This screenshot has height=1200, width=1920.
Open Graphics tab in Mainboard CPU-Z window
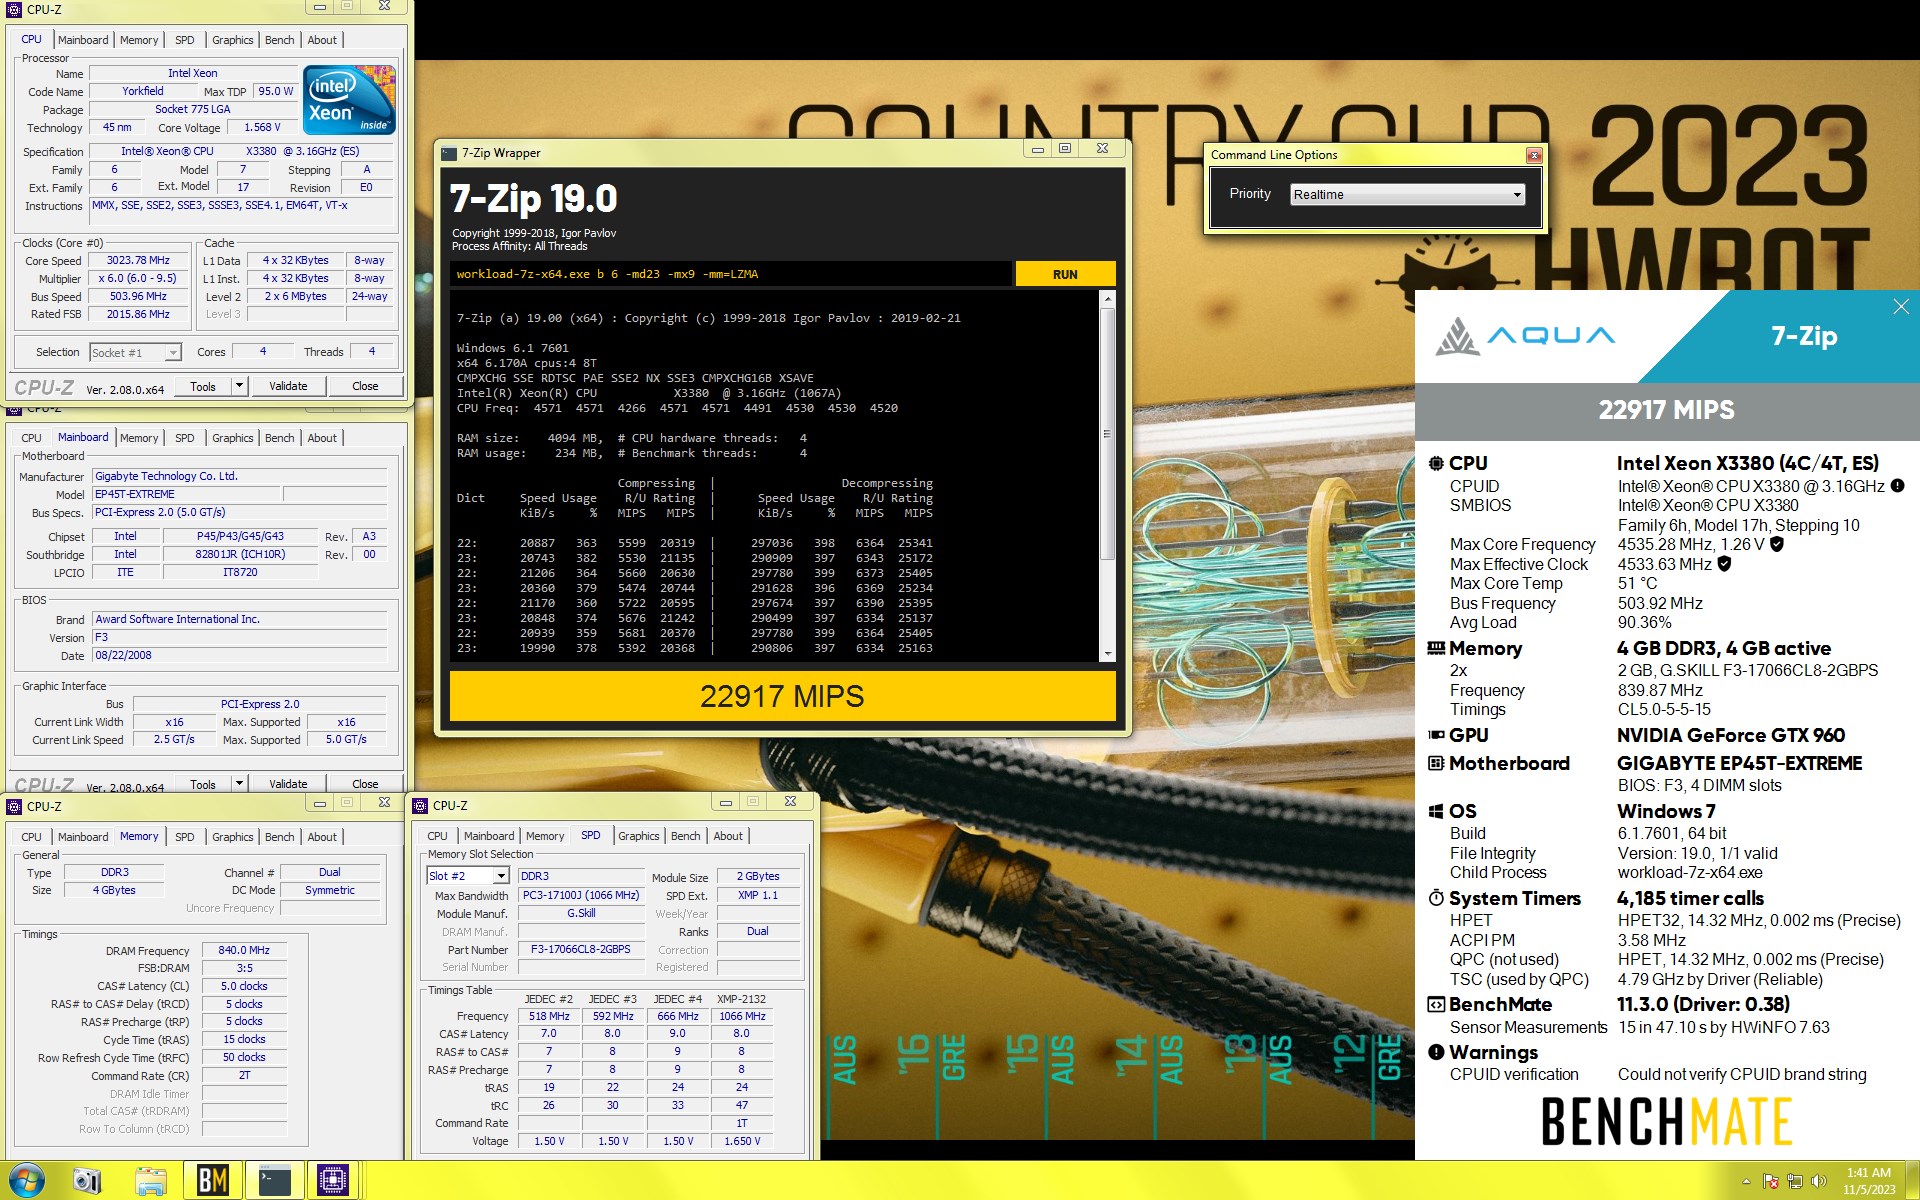tap(232, 438)
